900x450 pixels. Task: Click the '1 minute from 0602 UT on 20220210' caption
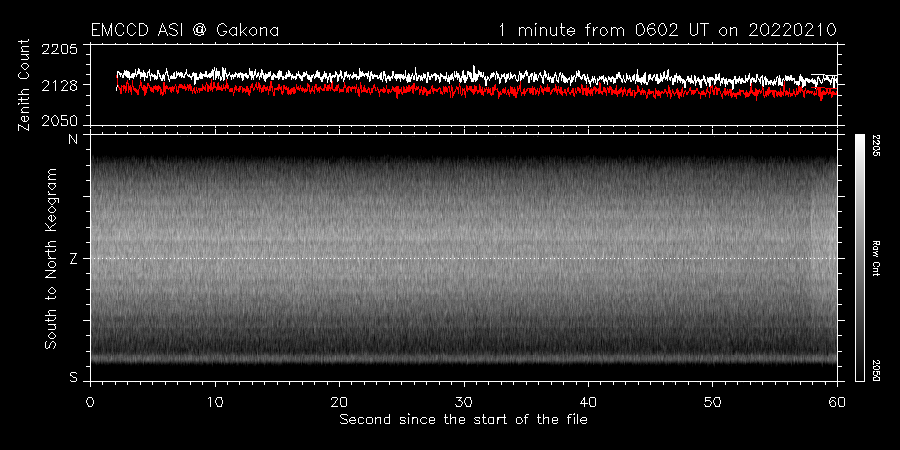click(668, 30)
